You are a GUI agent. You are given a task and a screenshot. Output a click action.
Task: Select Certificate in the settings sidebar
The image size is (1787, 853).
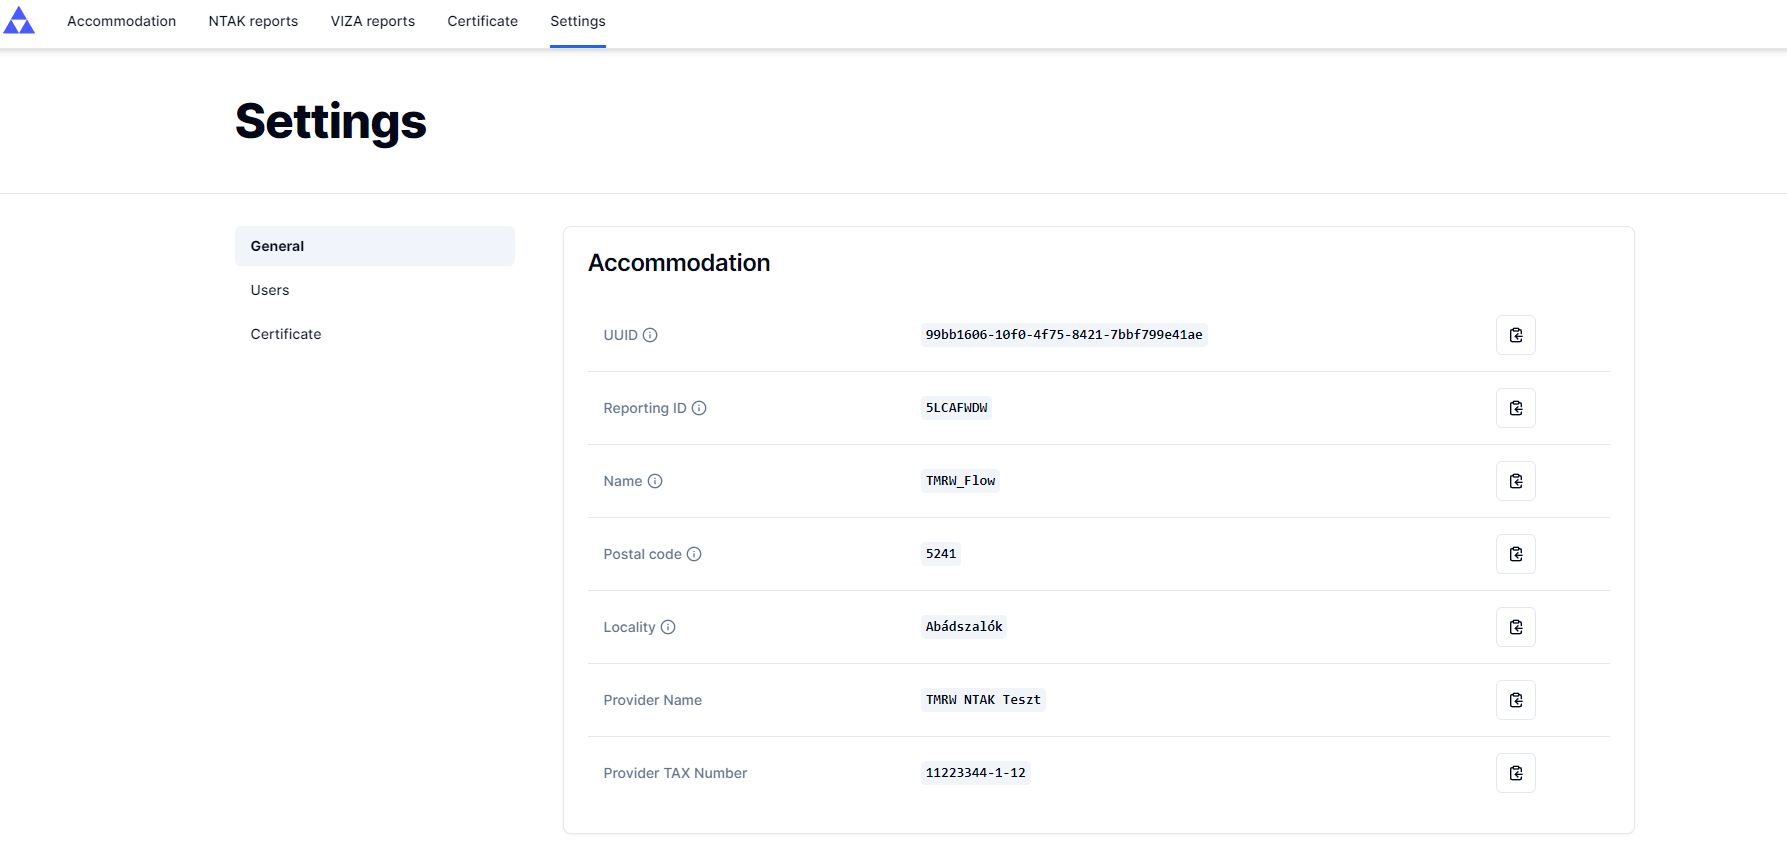286,334
